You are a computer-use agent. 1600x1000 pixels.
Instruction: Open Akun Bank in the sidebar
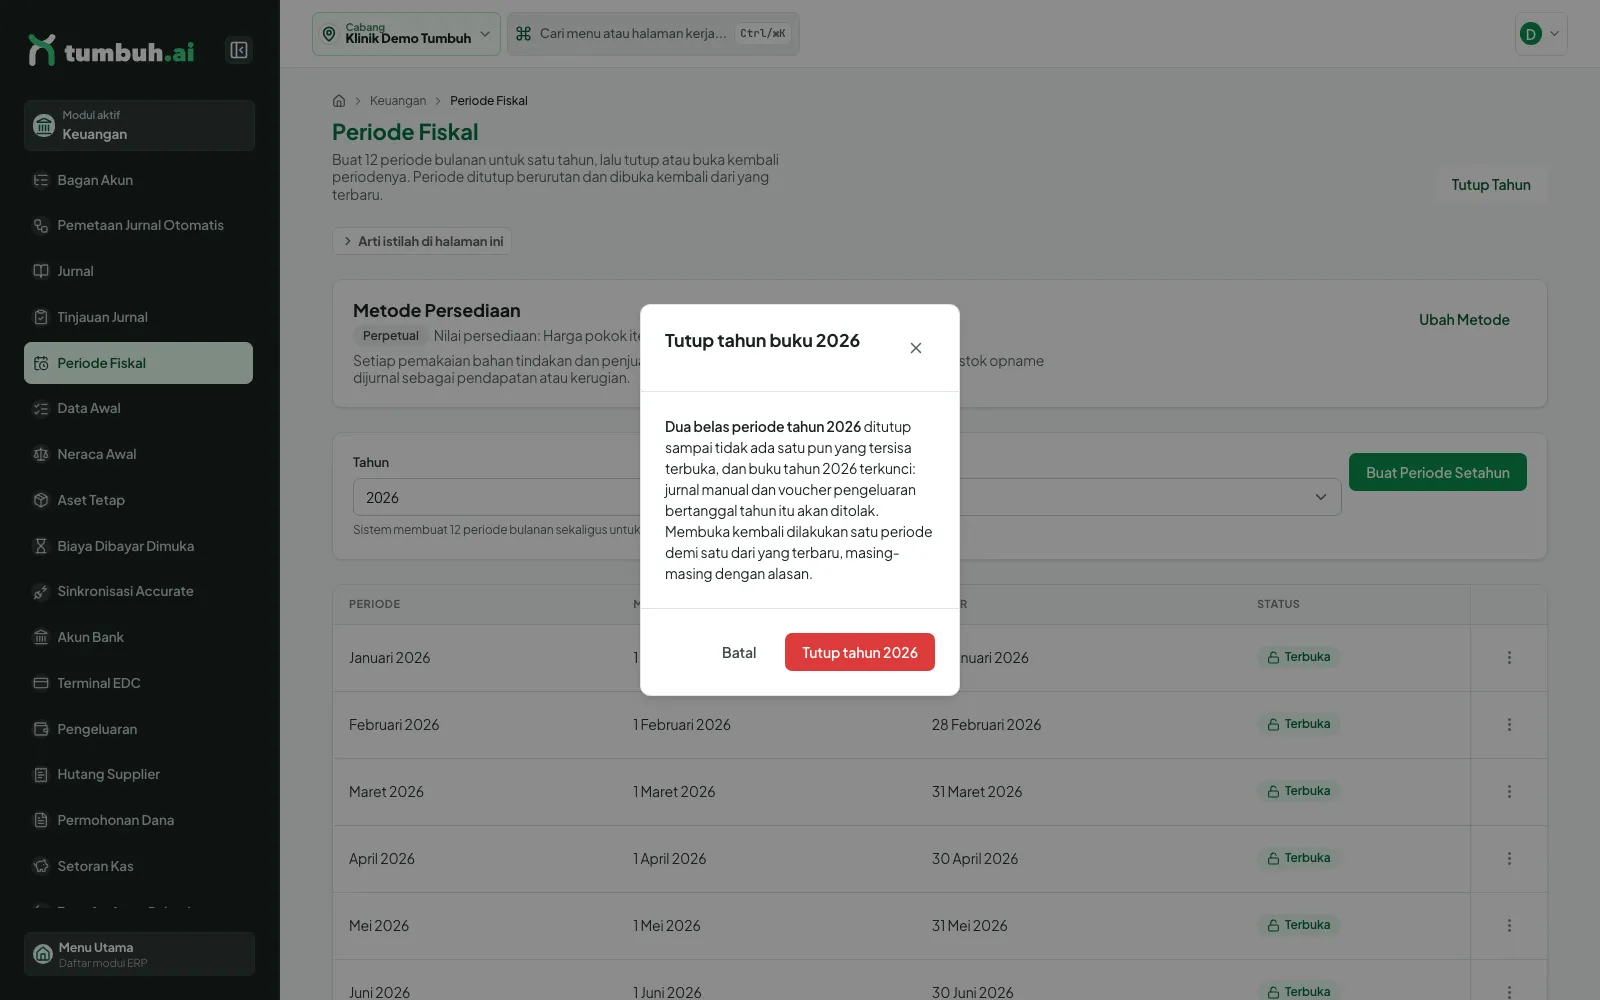pyautogui.click(x=138, y=637)
